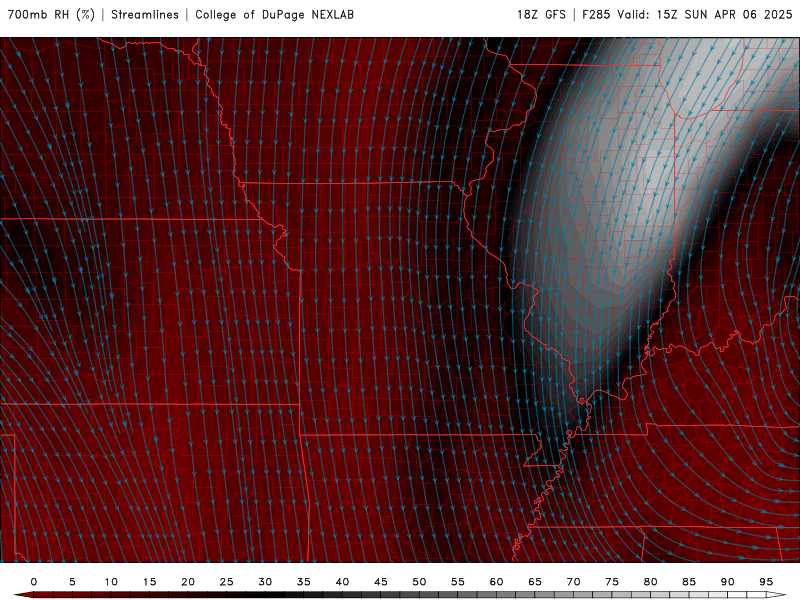800x600 pixels.
Task: Click the "F285" forecast hour text
Action: (x=596, y=14)
